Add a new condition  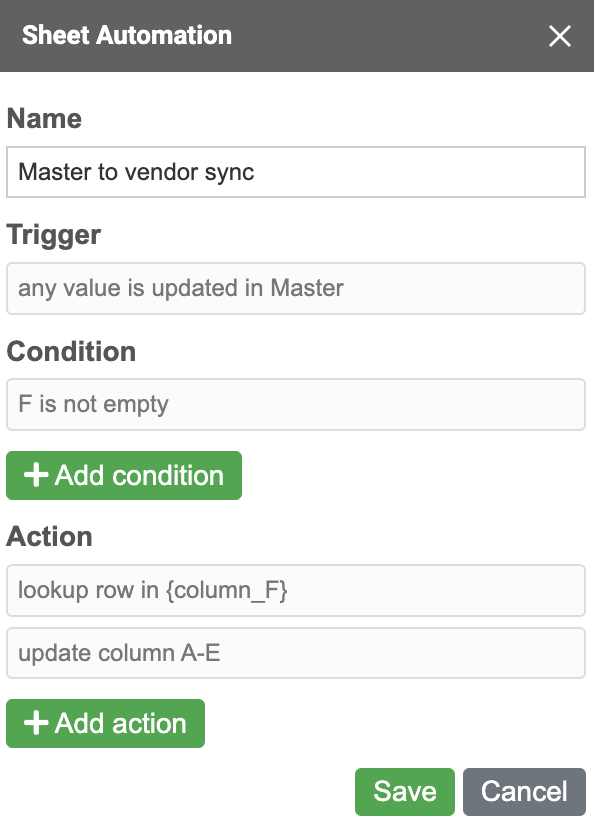point(124,475)
